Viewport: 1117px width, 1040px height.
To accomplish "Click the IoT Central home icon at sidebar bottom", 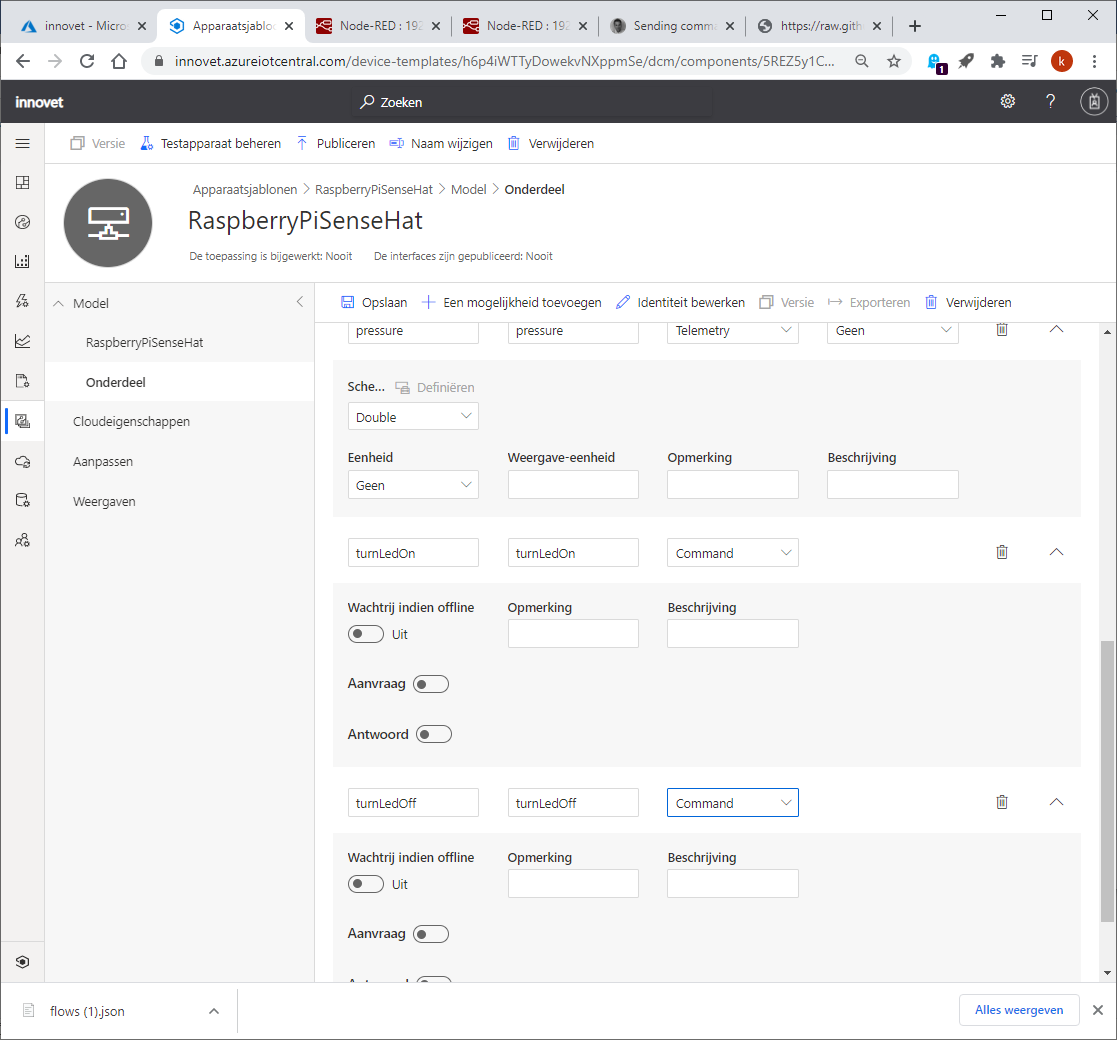I will tap(22, 962).
